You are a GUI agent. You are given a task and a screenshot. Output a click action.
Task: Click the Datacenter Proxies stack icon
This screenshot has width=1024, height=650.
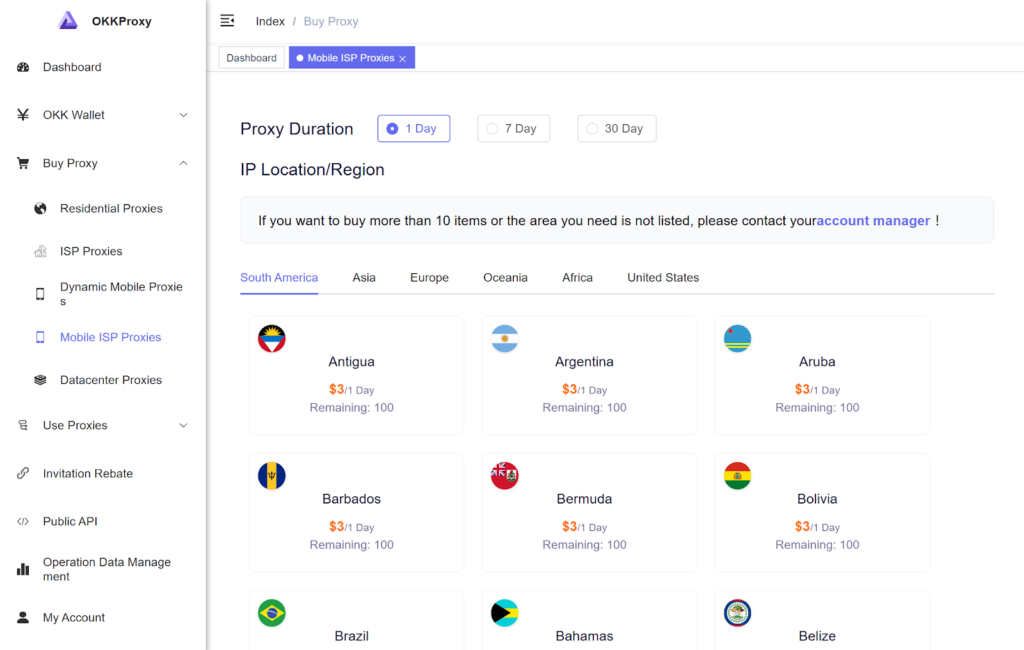point(40,380)
